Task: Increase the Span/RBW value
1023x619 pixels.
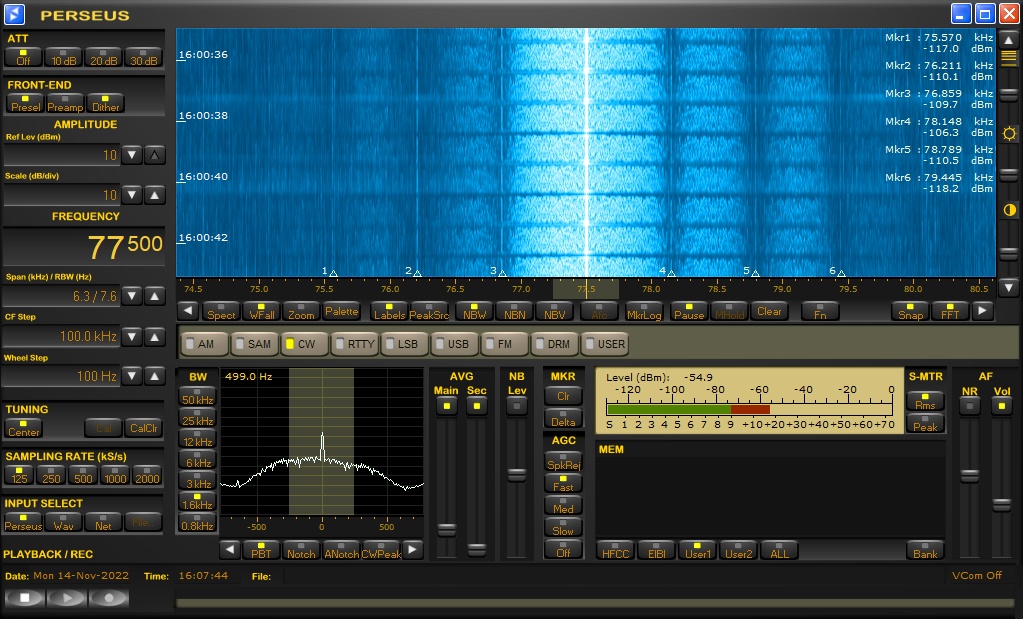Action: coord(155,296)
